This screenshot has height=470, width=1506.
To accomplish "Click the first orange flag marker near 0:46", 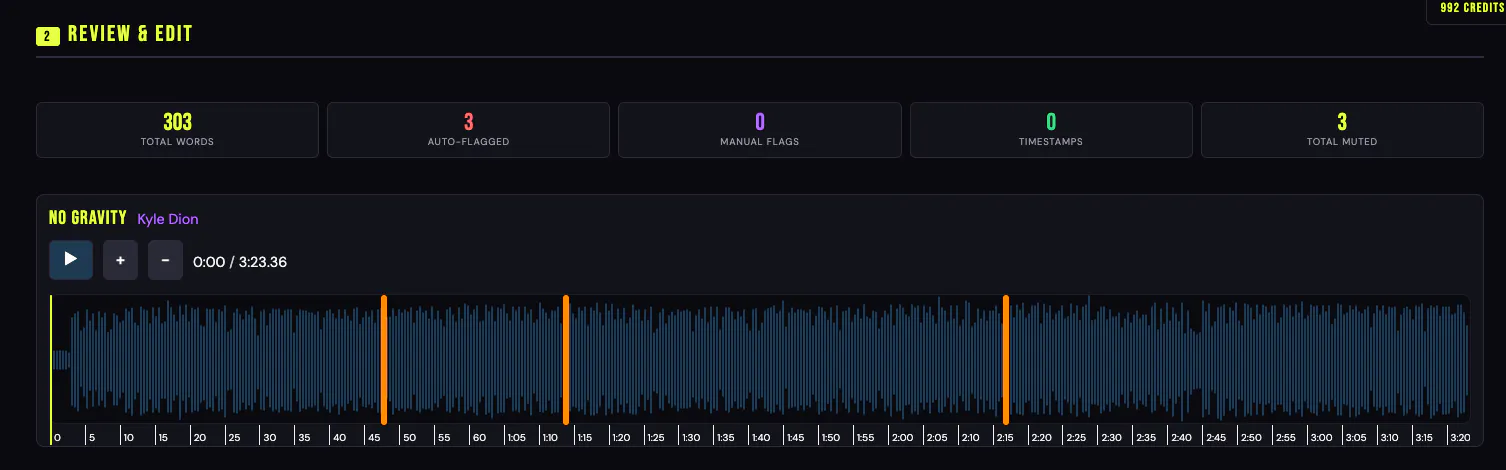I will coord(384,359).
